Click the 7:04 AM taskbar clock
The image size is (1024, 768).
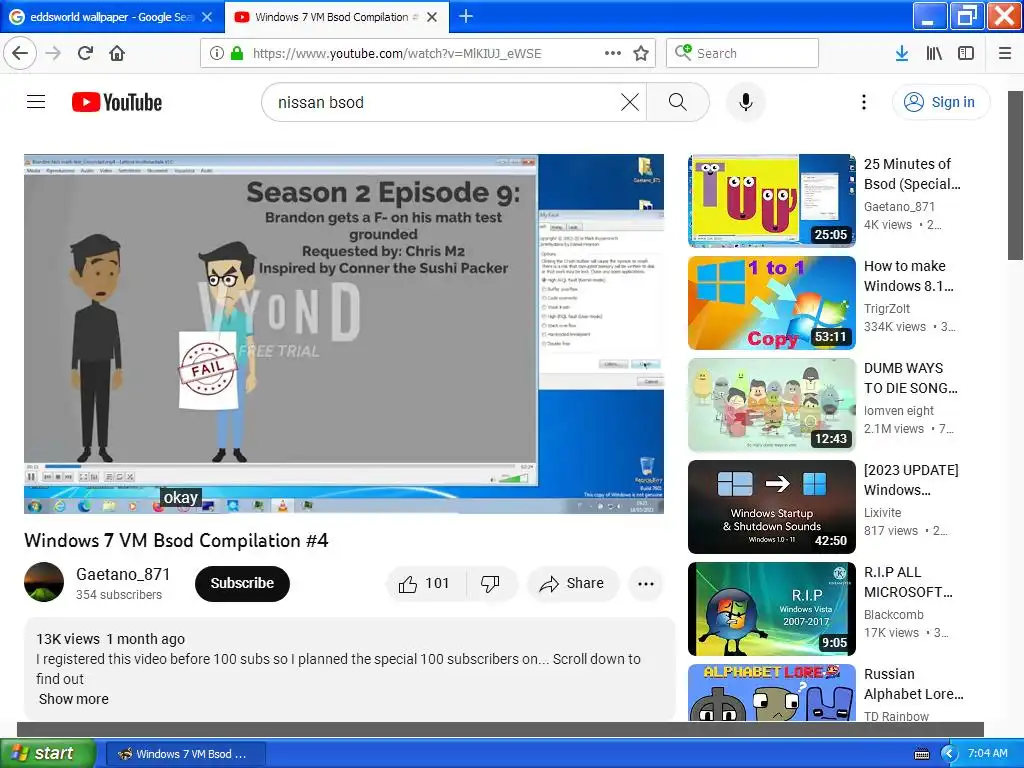point(987,753)
